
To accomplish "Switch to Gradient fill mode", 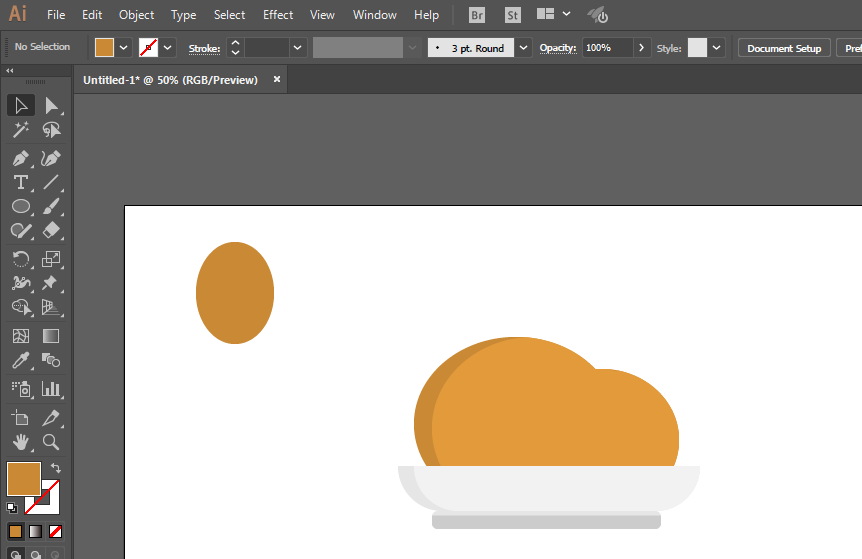I will (36, 531).
